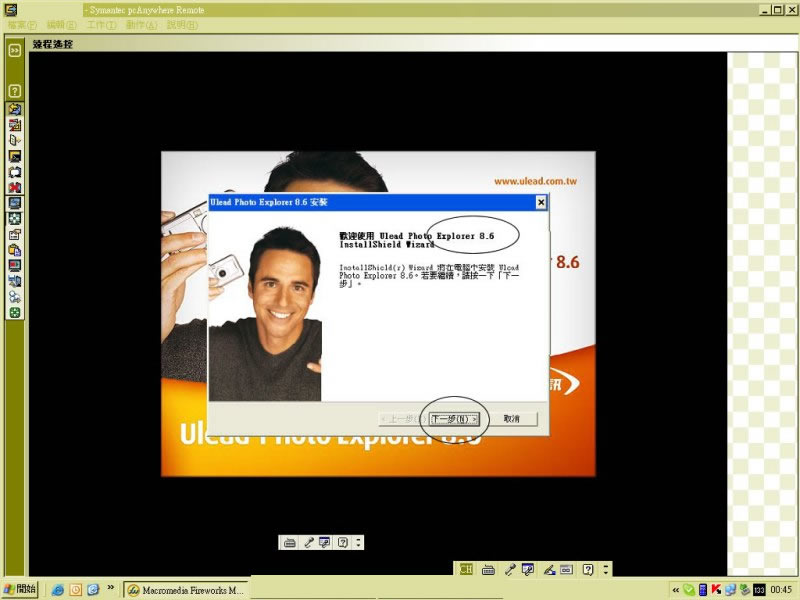The height and width of the screenshot is (600, 800).
Task: Click the microphone icon in the remote floating language bar
Action: point(308,542)
